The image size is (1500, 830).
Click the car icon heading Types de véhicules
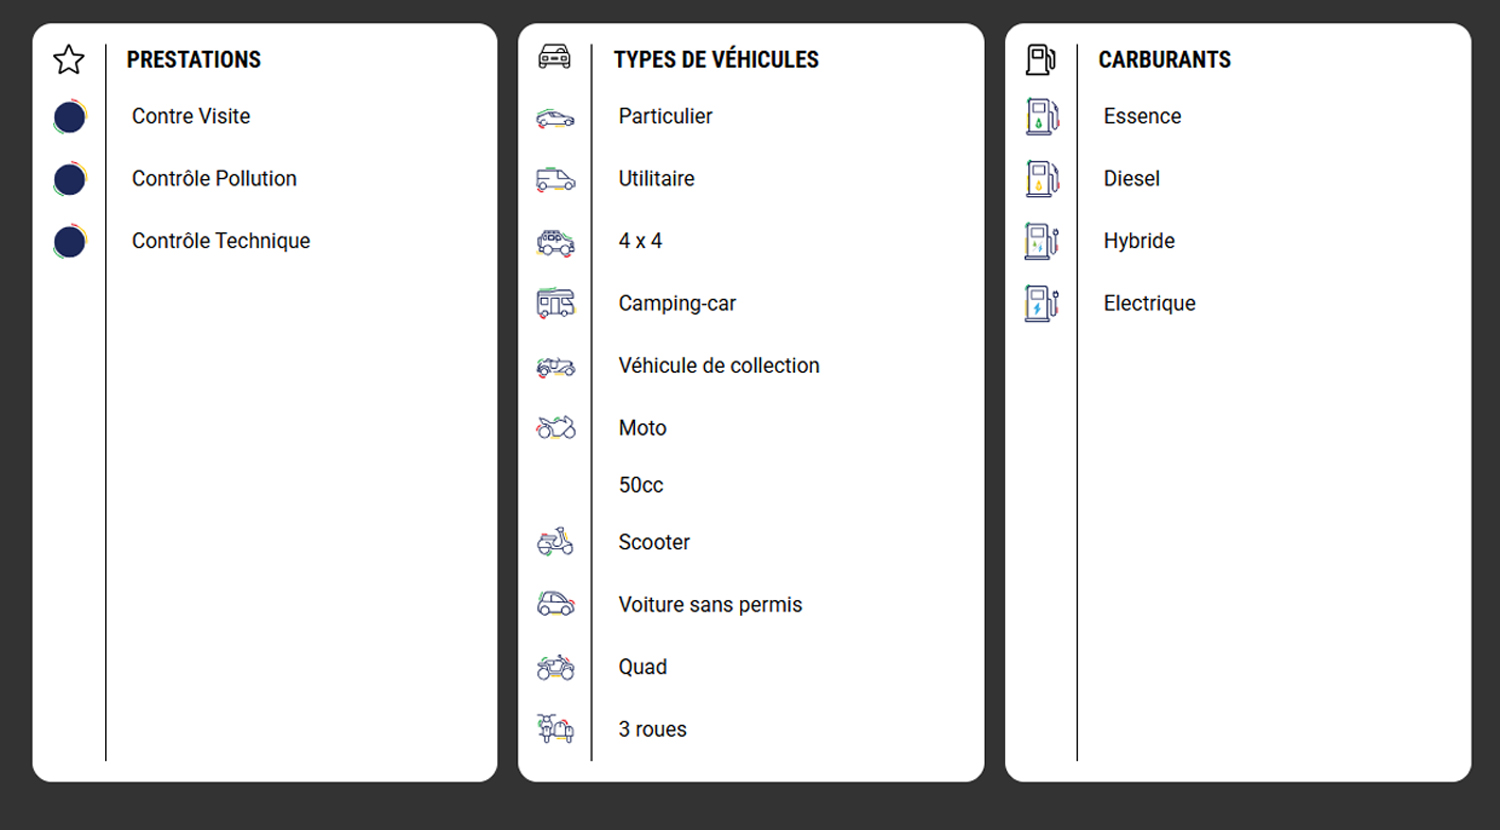pos(555,57)
